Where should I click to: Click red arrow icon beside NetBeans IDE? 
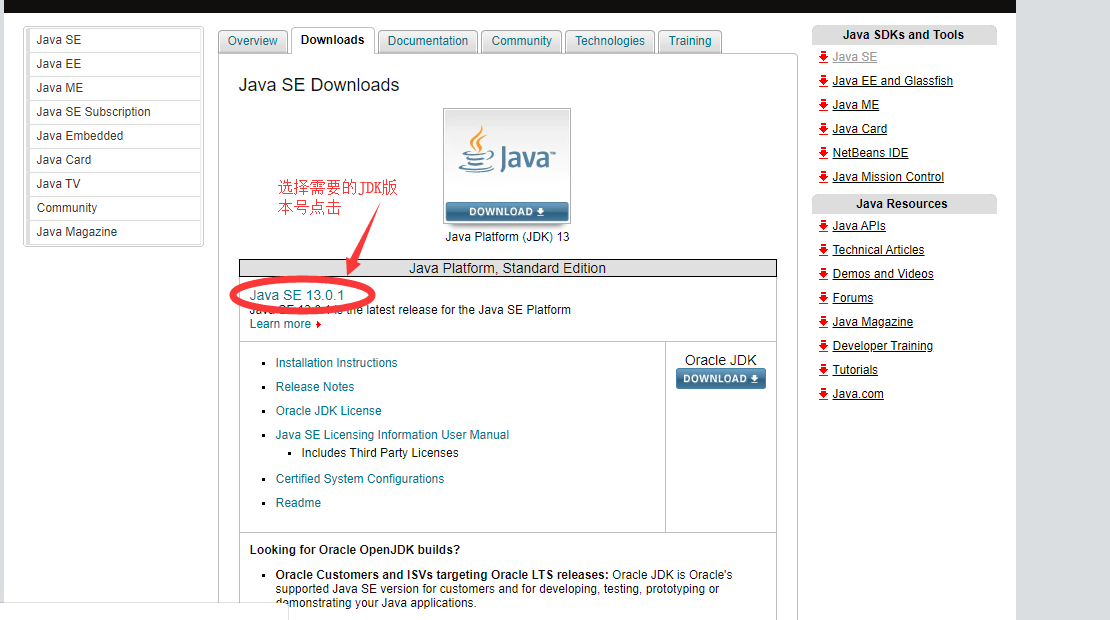click(x=823, y=153)
